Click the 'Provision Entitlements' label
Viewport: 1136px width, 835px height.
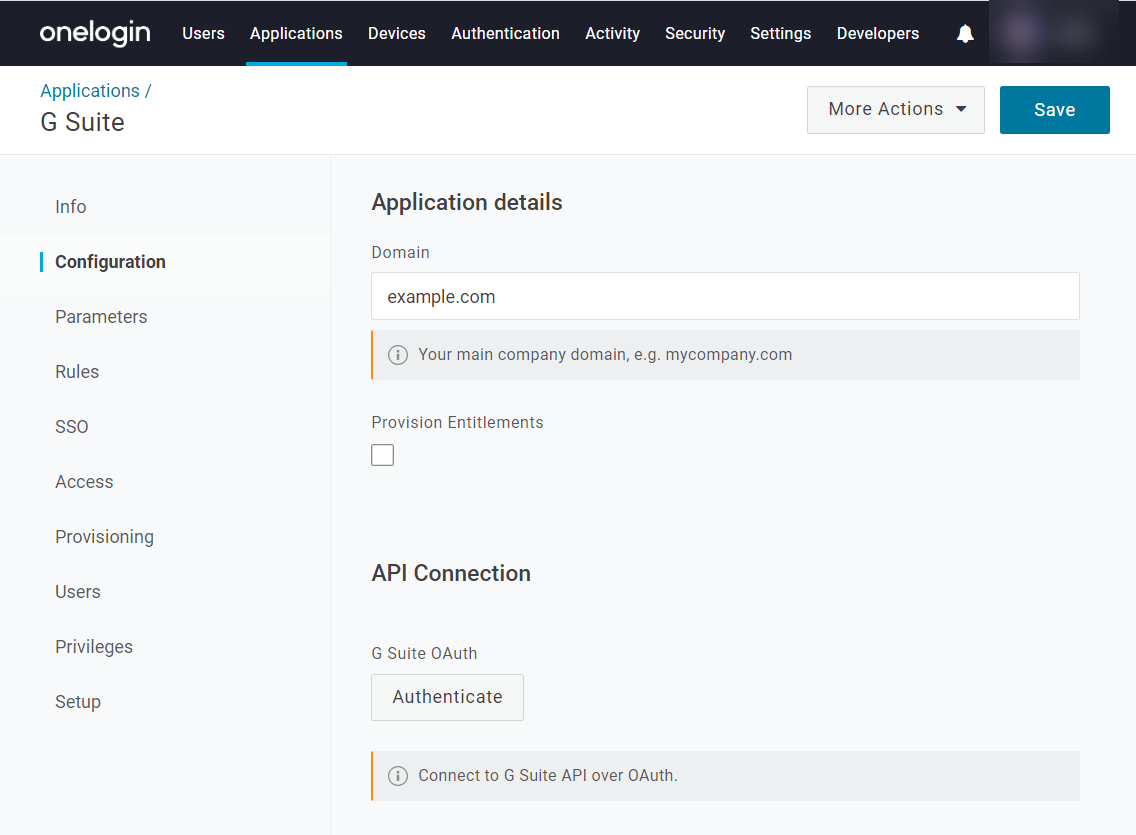[x=457, y=423]
